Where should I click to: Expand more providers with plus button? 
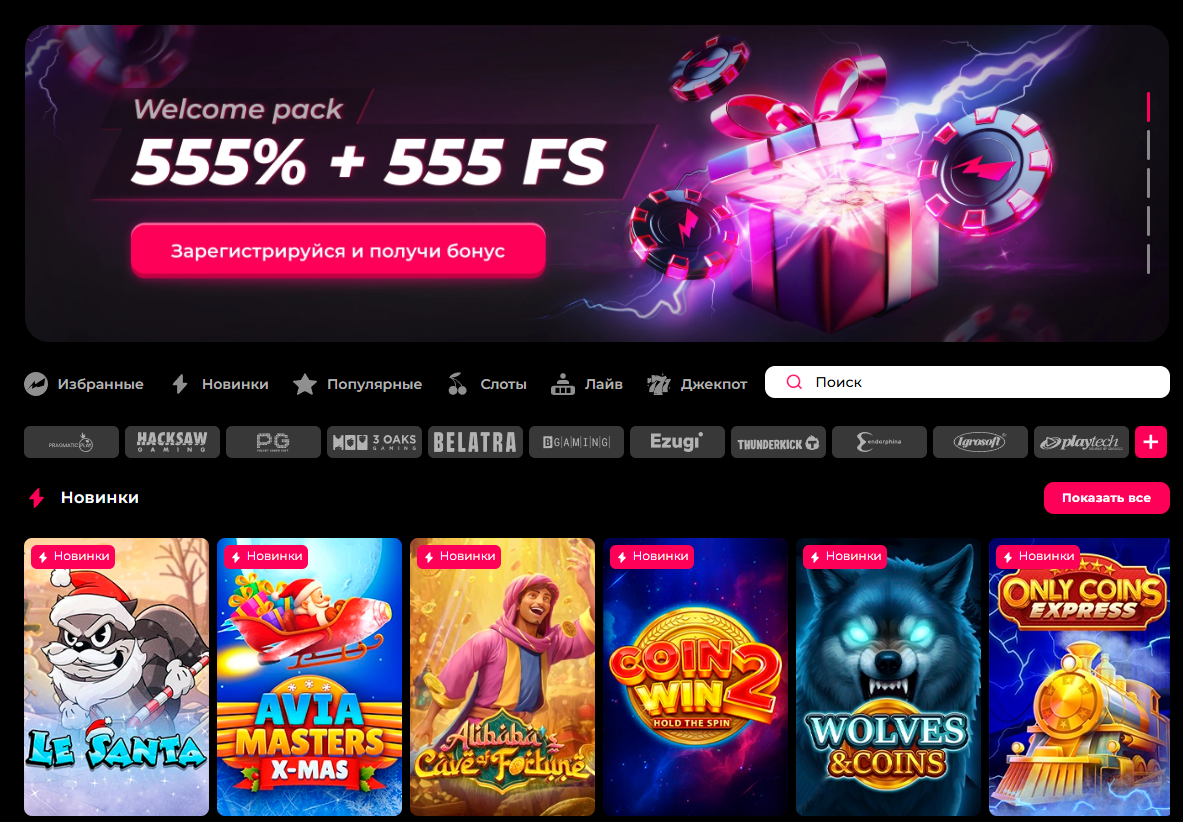1151,442
